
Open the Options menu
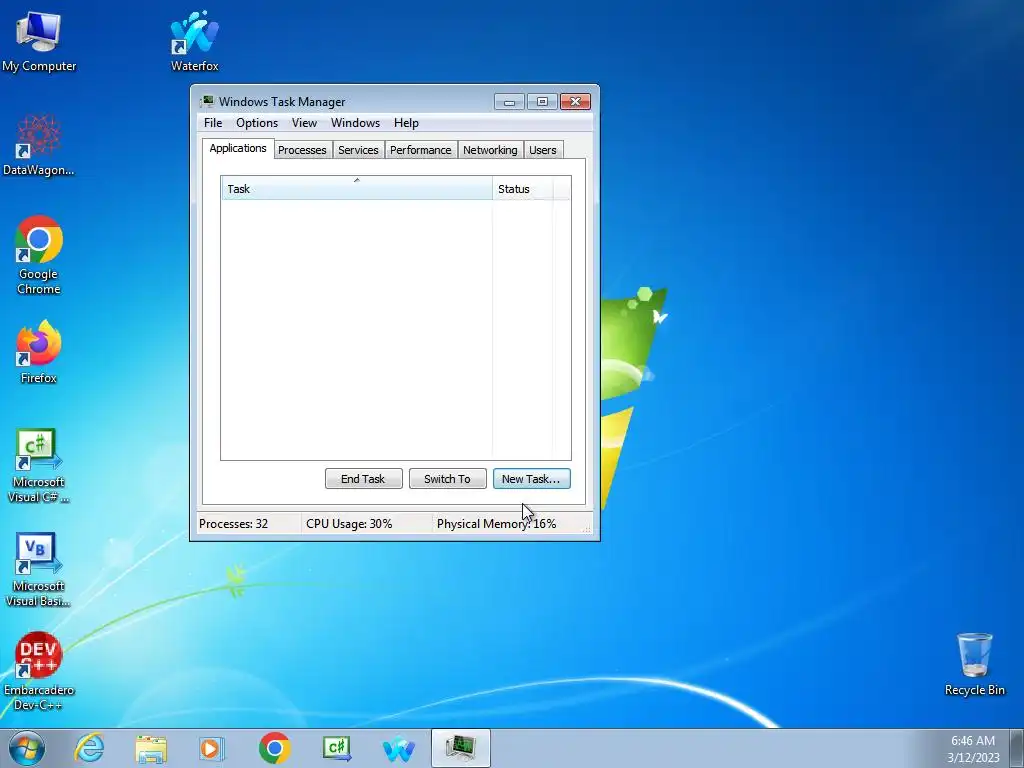[x=257, y=123]
